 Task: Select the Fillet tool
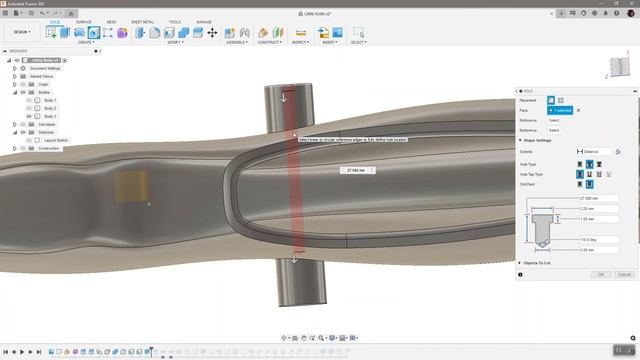click(x=155, y=32)
